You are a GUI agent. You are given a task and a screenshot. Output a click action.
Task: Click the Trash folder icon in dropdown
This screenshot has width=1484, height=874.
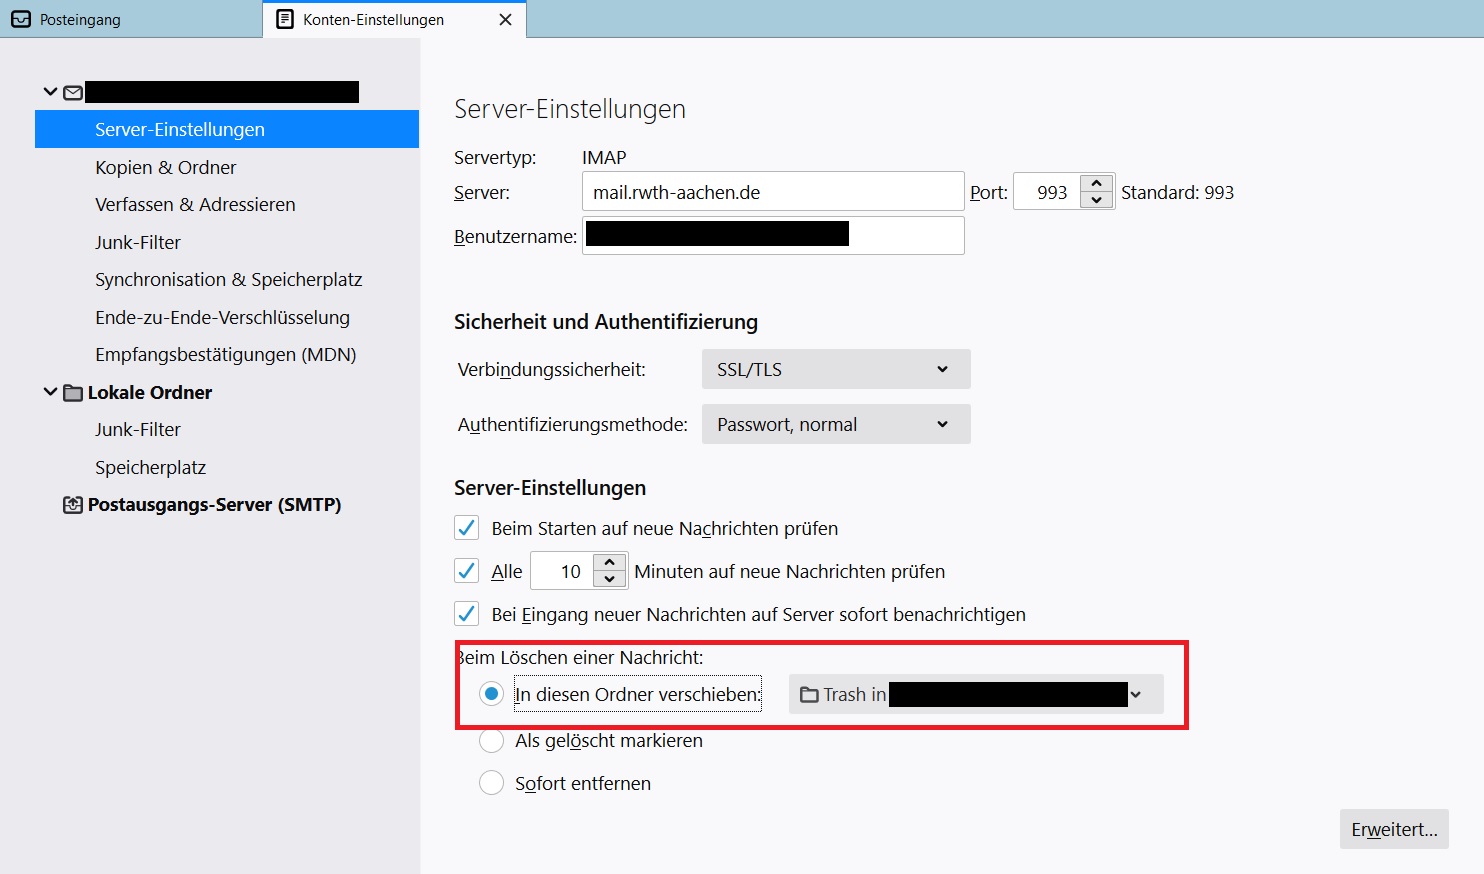809,695
